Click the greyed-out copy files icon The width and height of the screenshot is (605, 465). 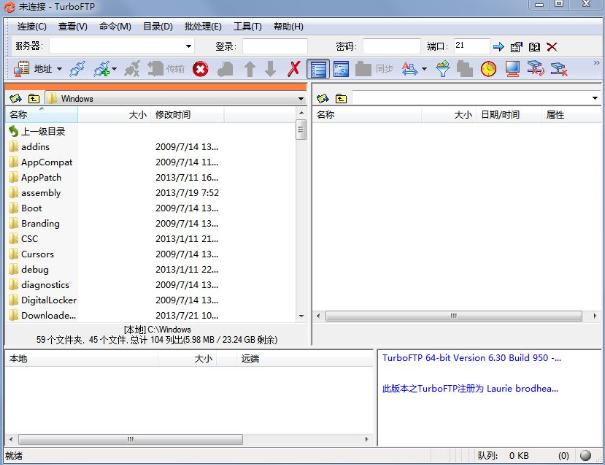click(465, 69)
